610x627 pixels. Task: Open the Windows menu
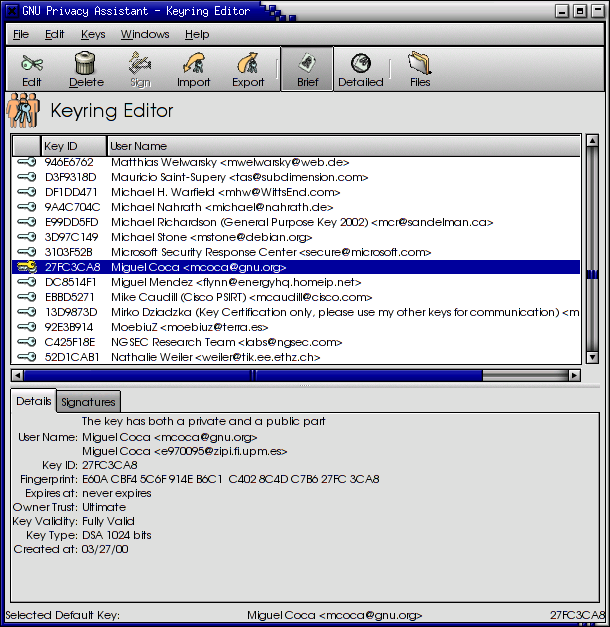(145, 34)
